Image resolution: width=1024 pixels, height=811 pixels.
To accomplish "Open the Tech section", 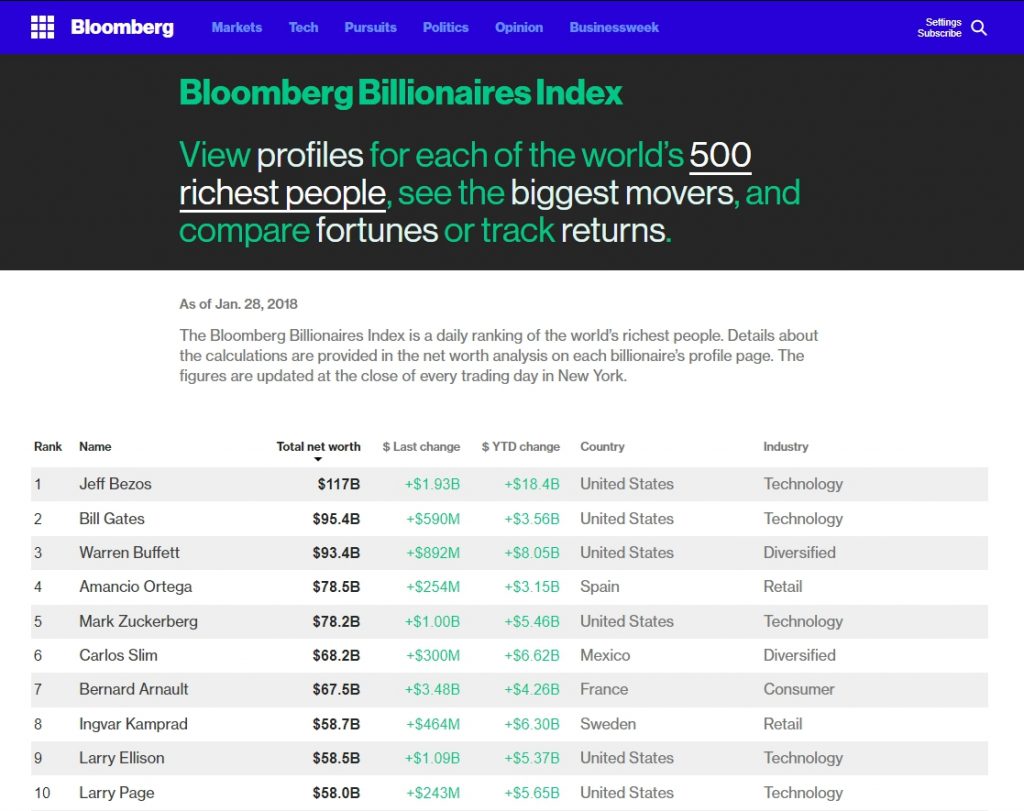I will tap(303, 27).
